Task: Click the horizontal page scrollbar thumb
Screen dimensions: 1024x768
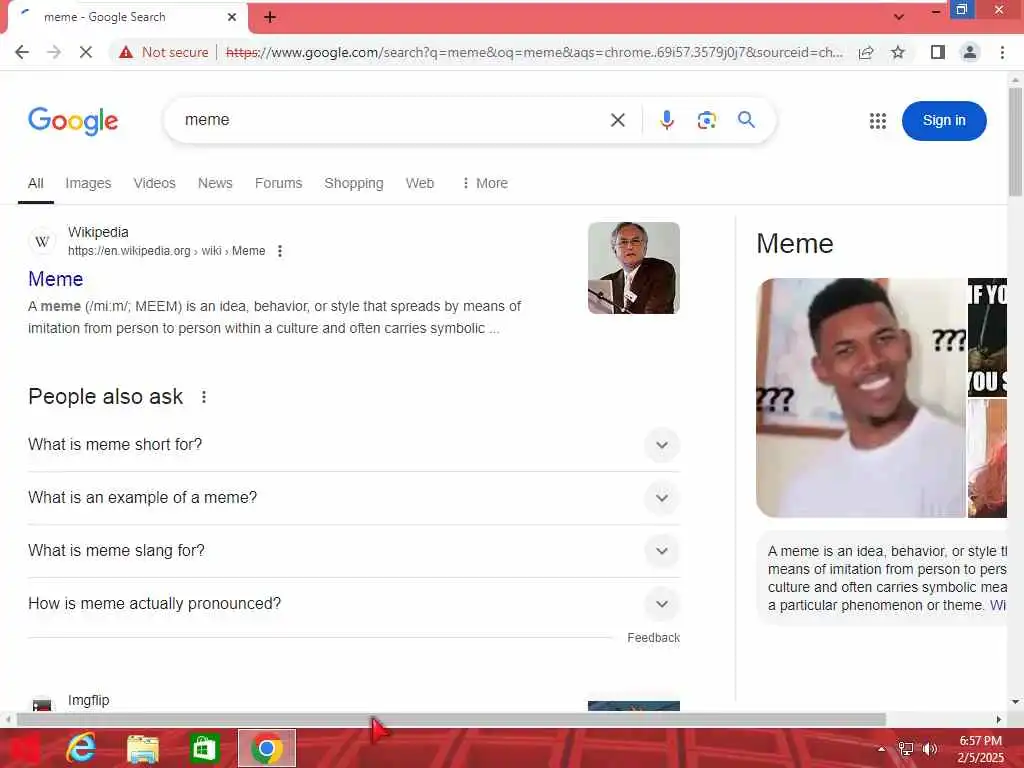Action: 451,720
